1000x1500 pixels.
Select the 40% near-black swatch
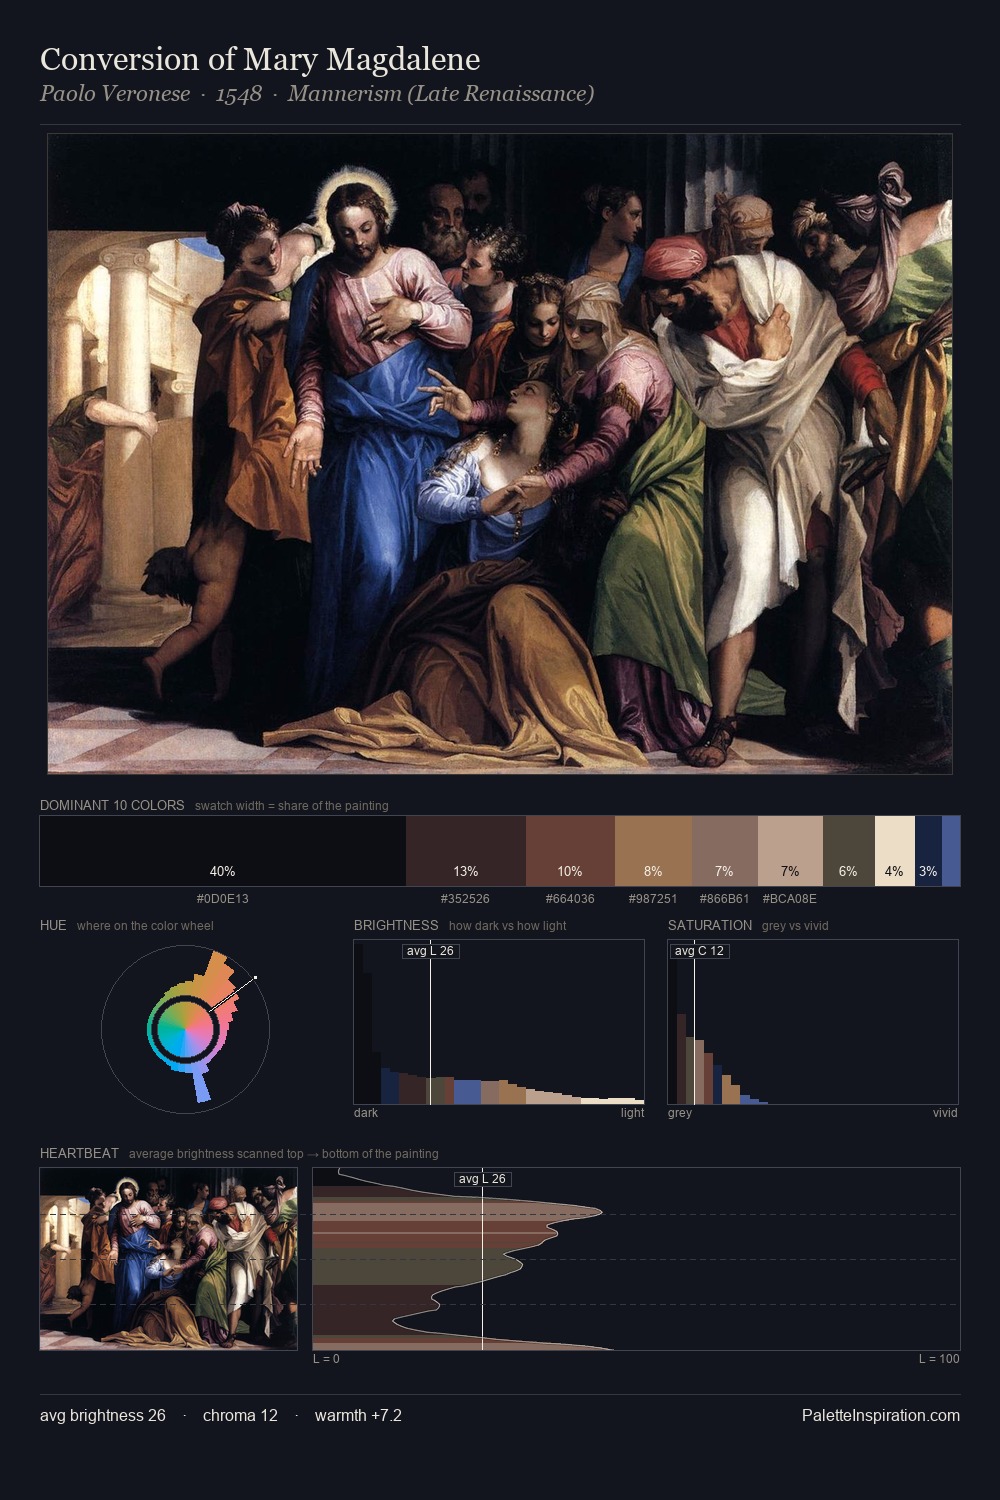[223, 851]
